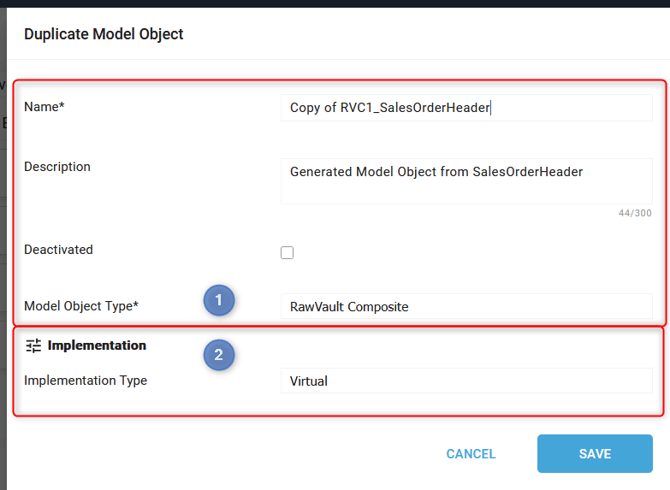
Task: Click the Name* field label
Action: click(x=44, y=107)
